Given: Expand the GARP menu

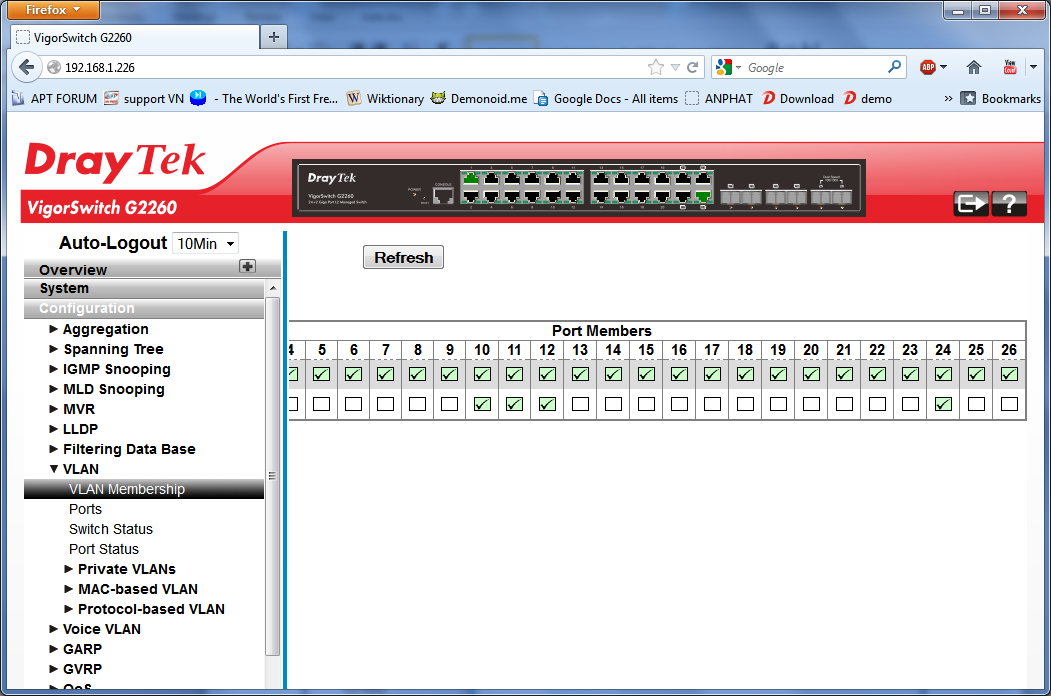Looking at the screenshot, I should [75, 650].
